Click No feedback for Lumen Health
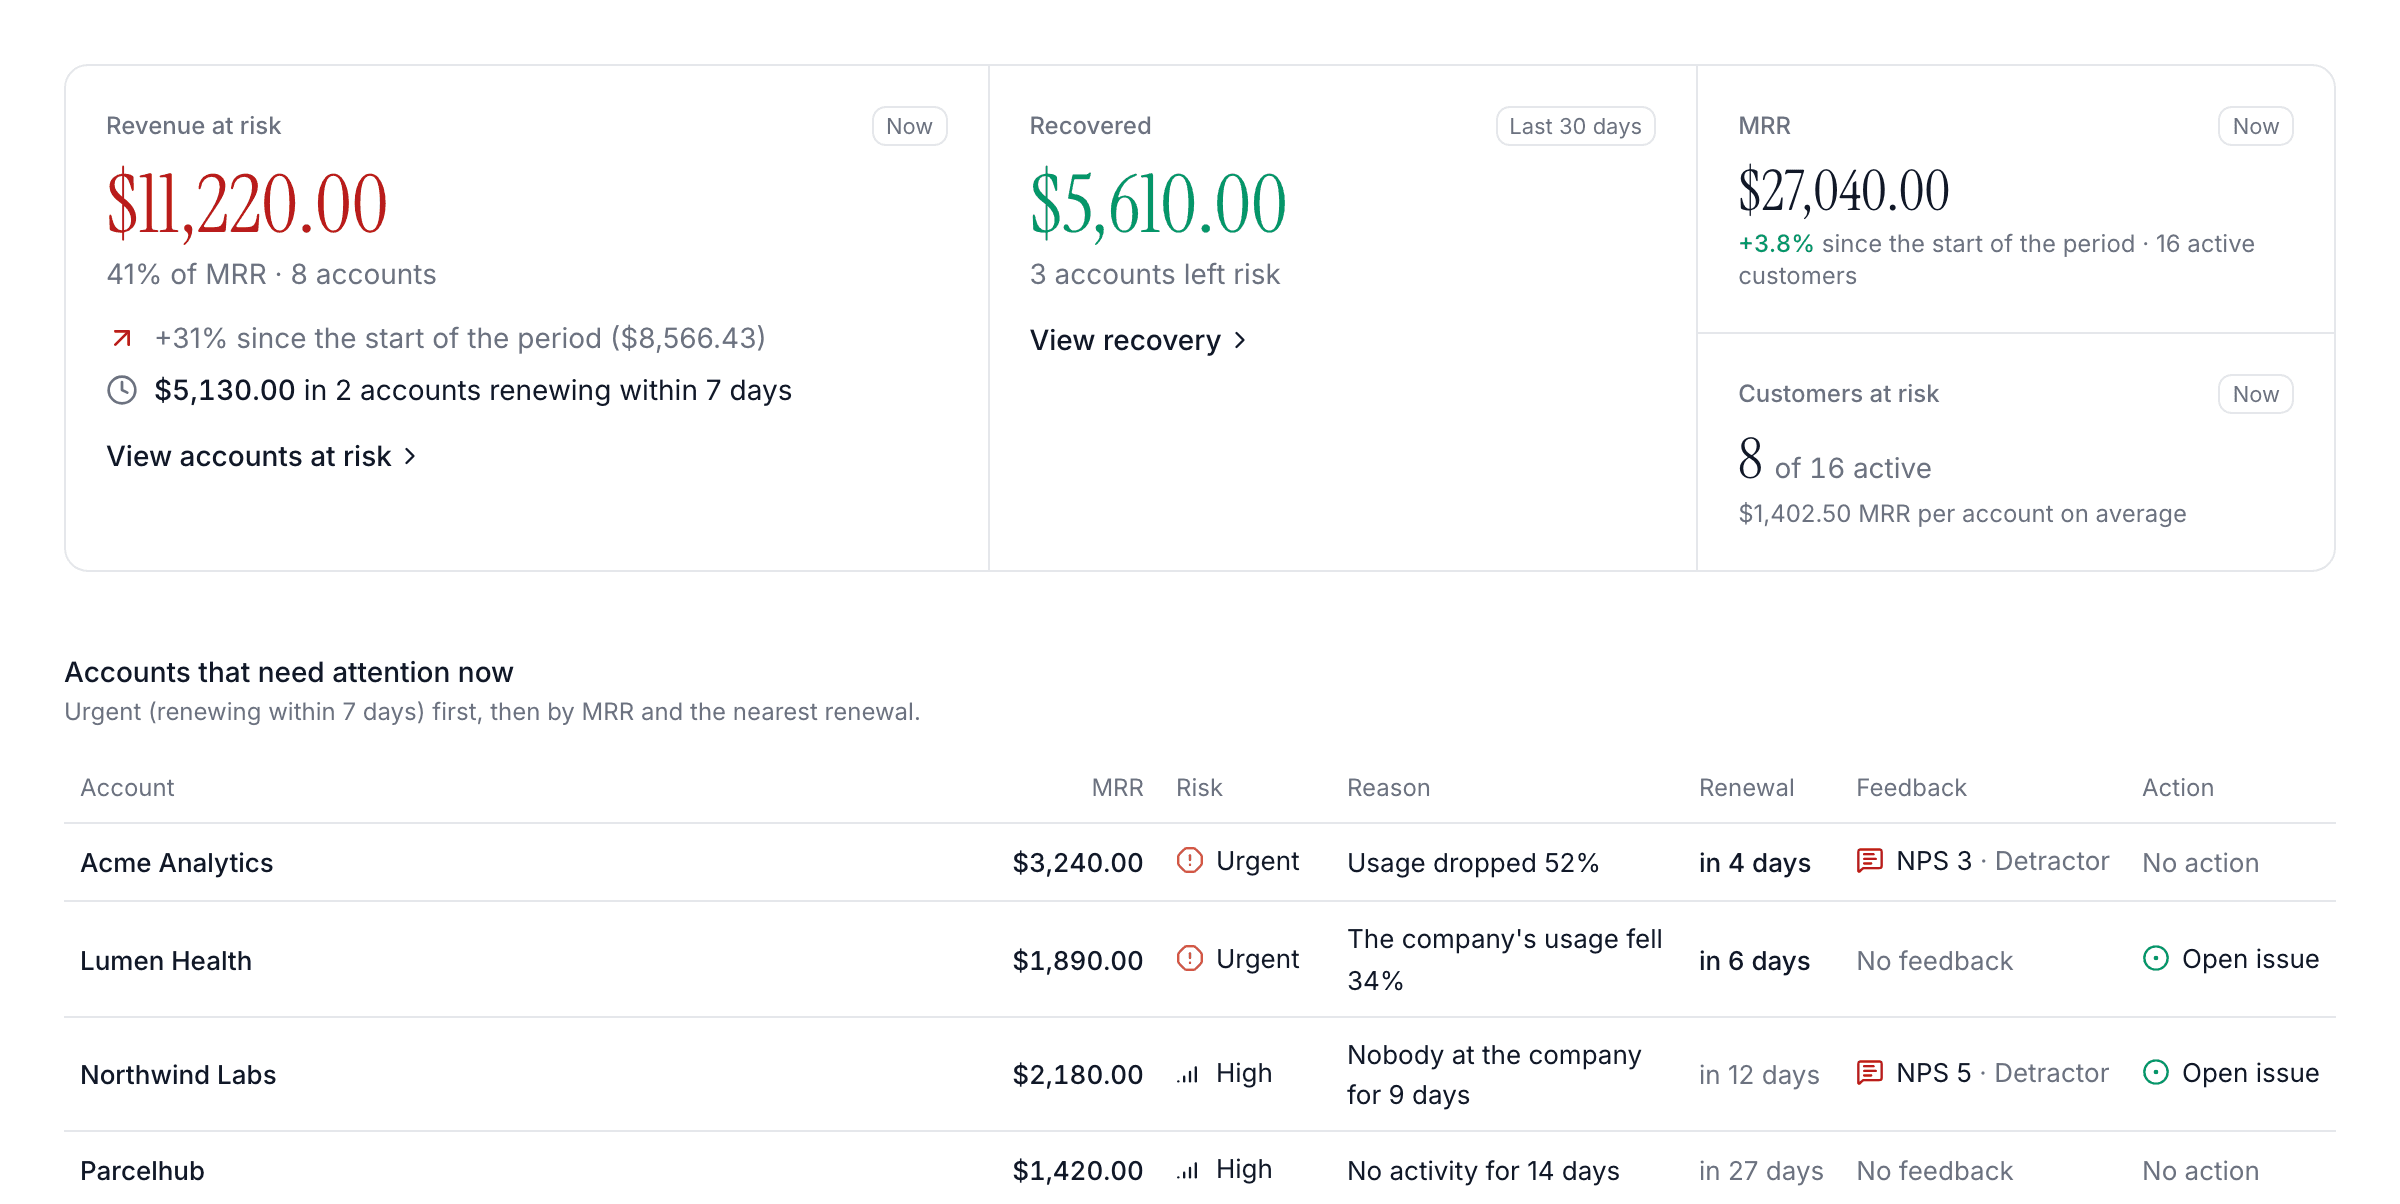 tap(1934, 961)
